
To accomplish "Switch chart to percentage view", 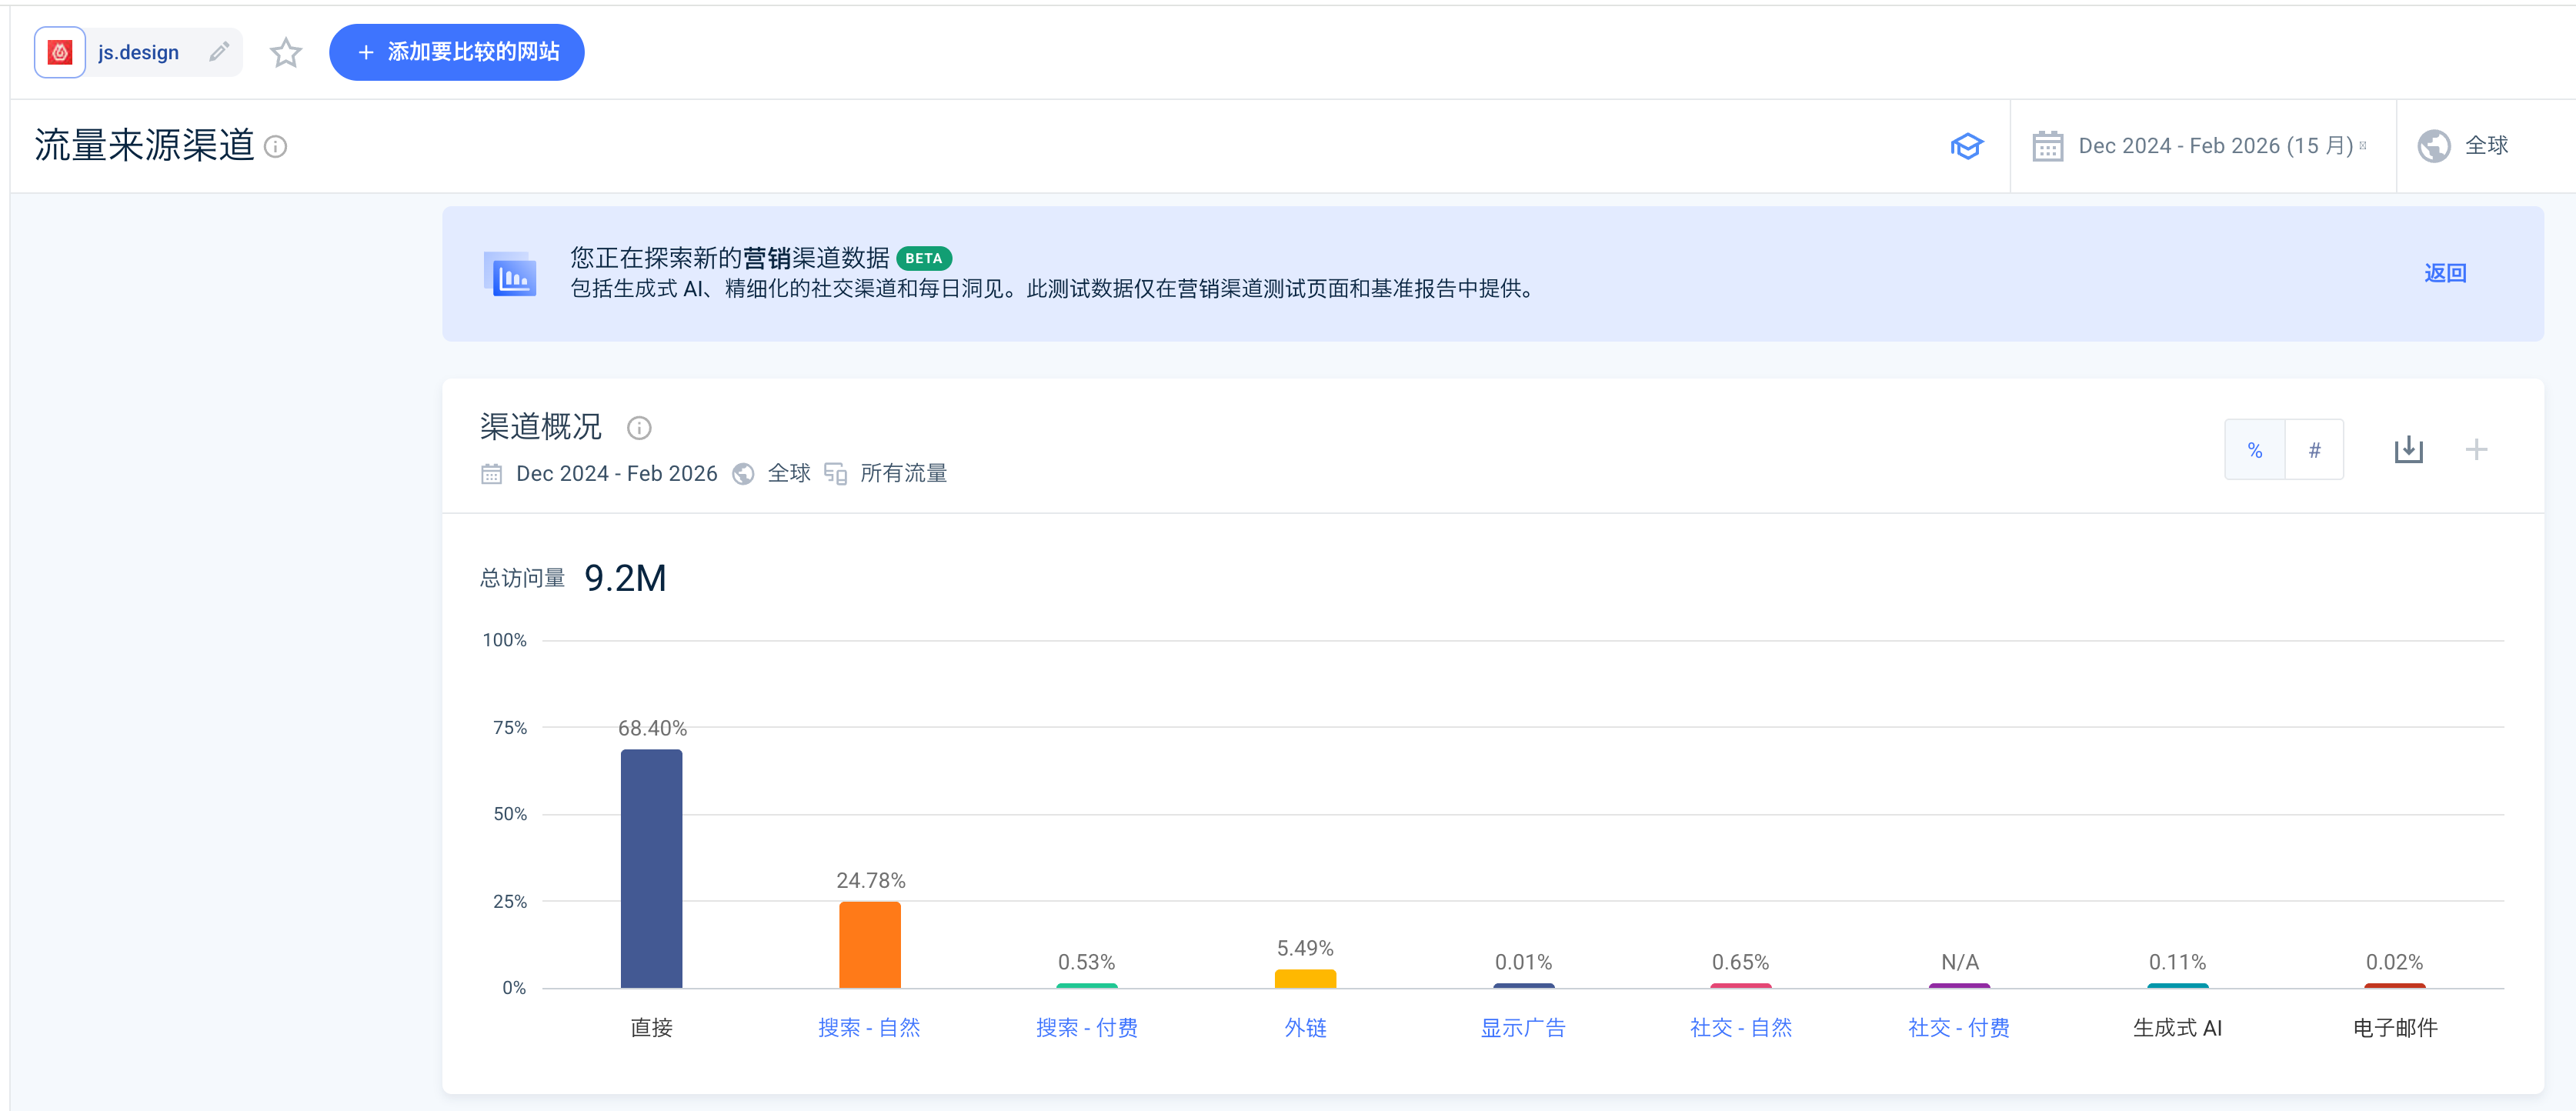I will click(x=2255, y=450).
